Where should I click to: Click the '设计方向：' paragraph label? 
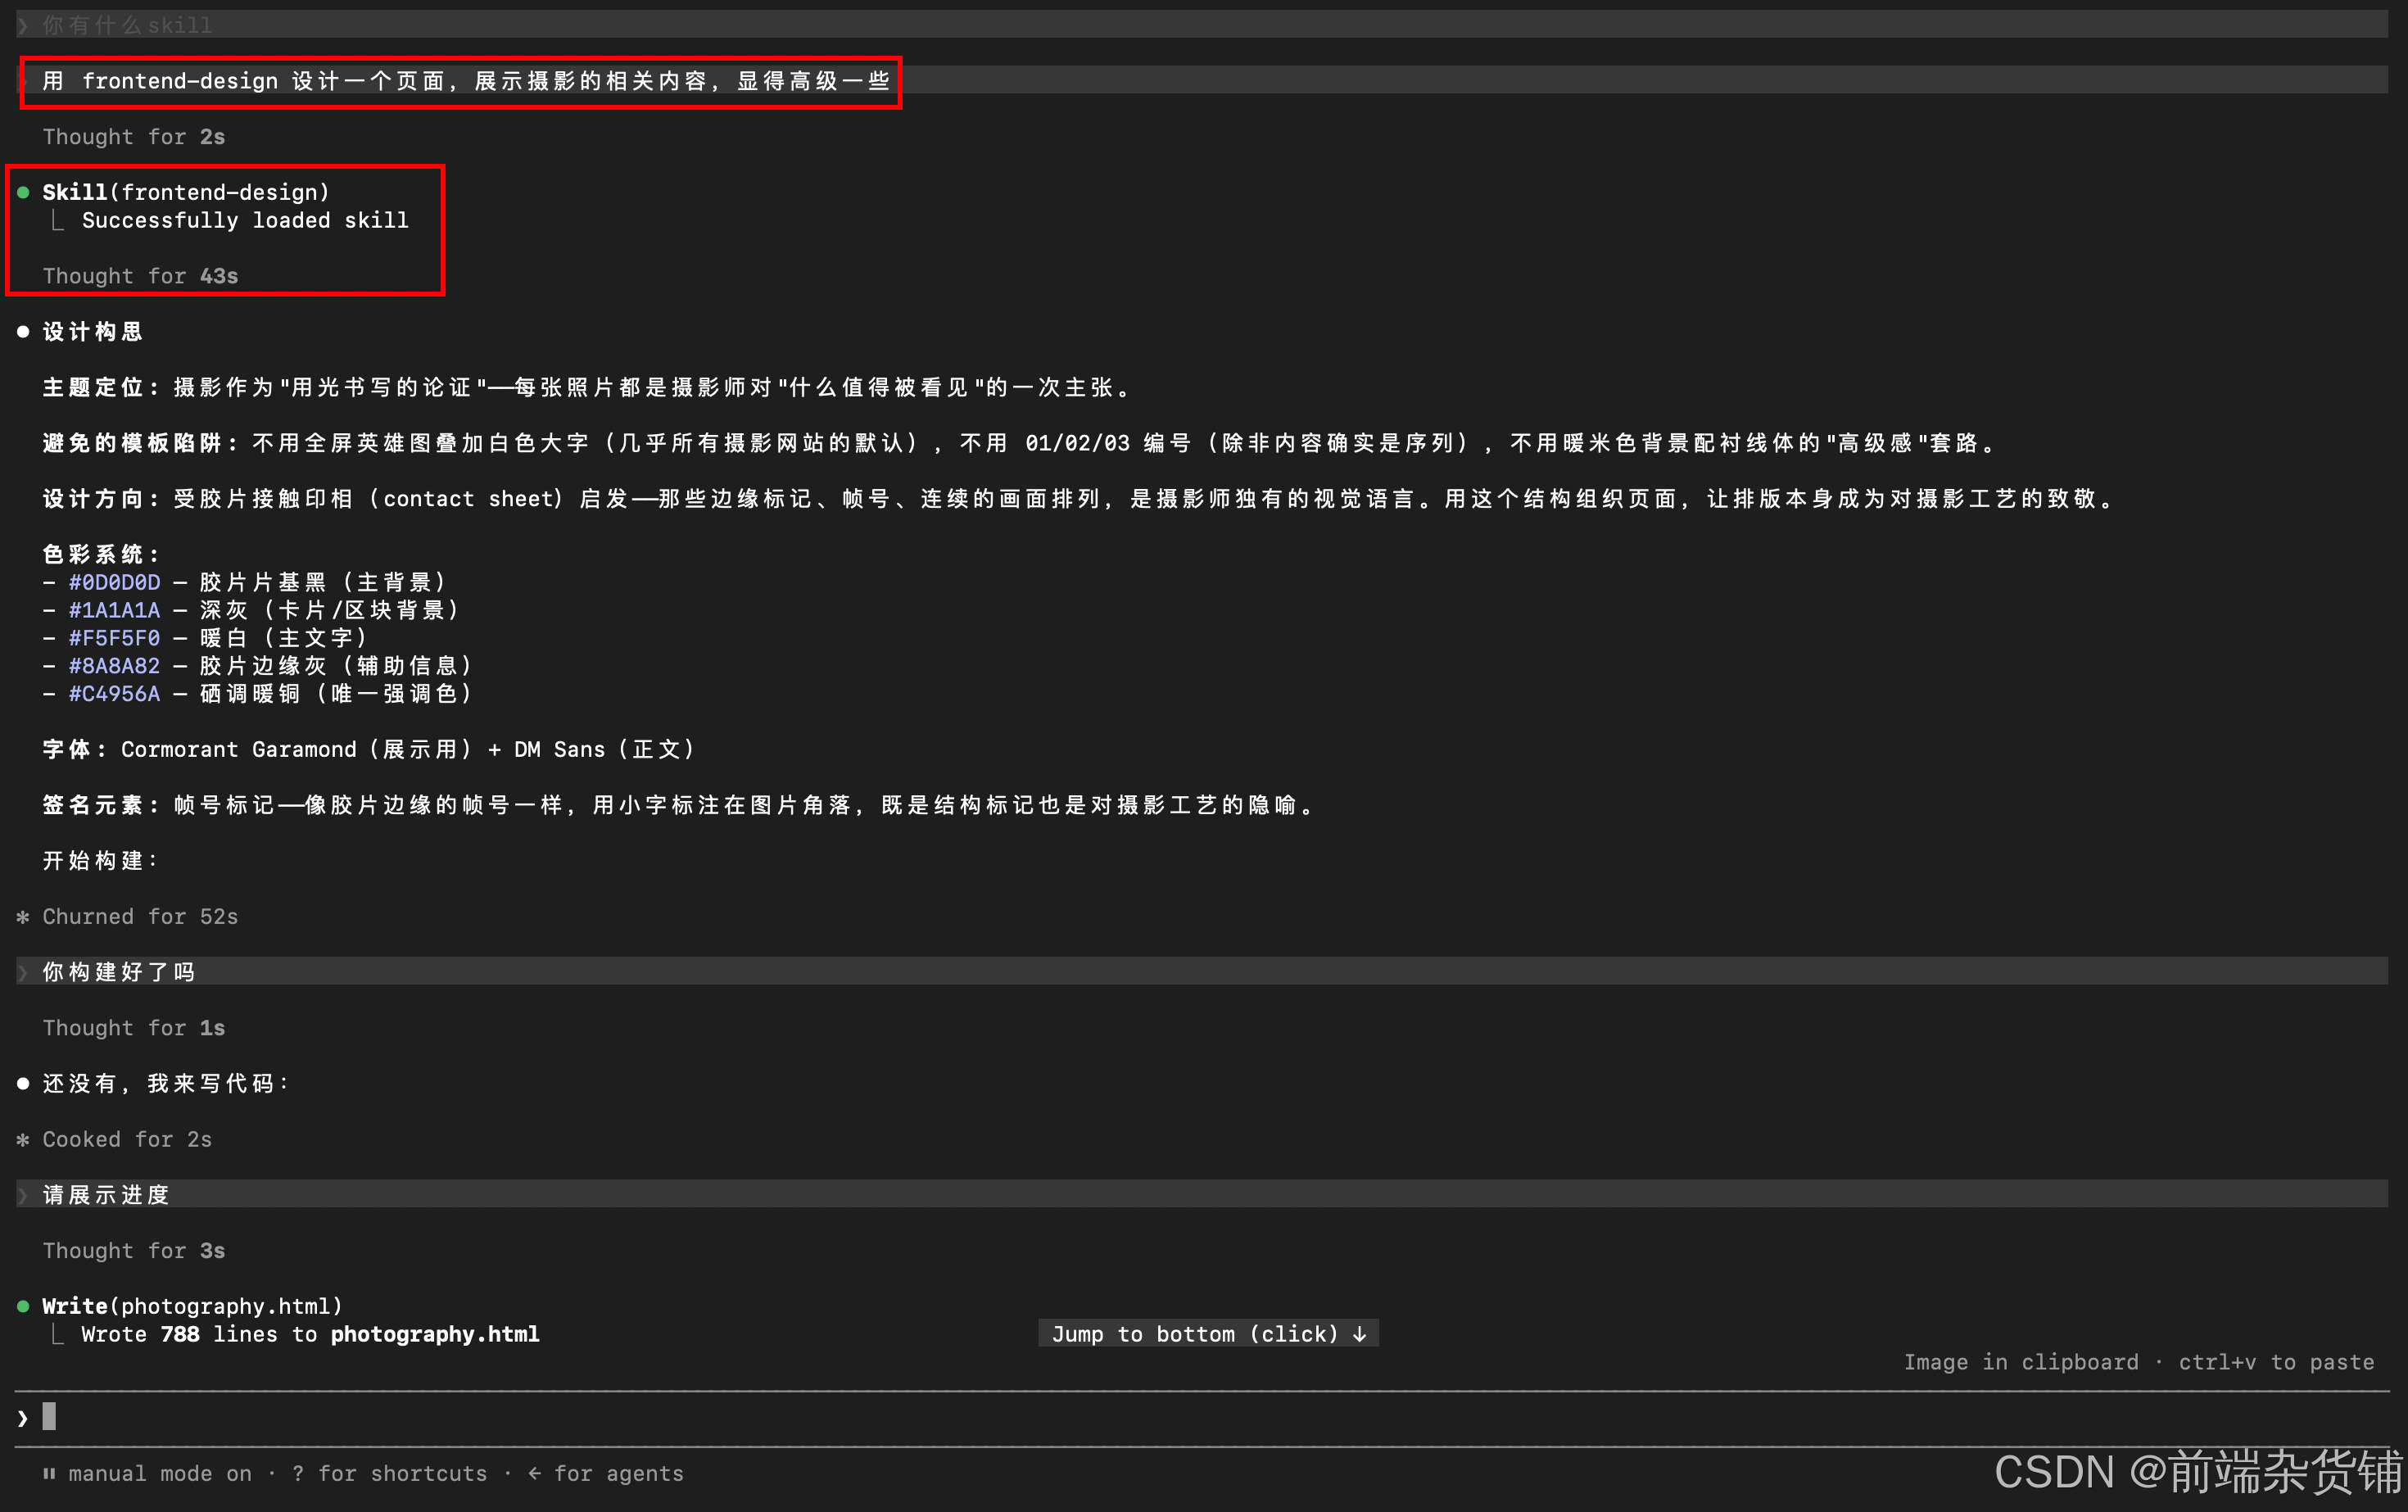tap(101, 499)
